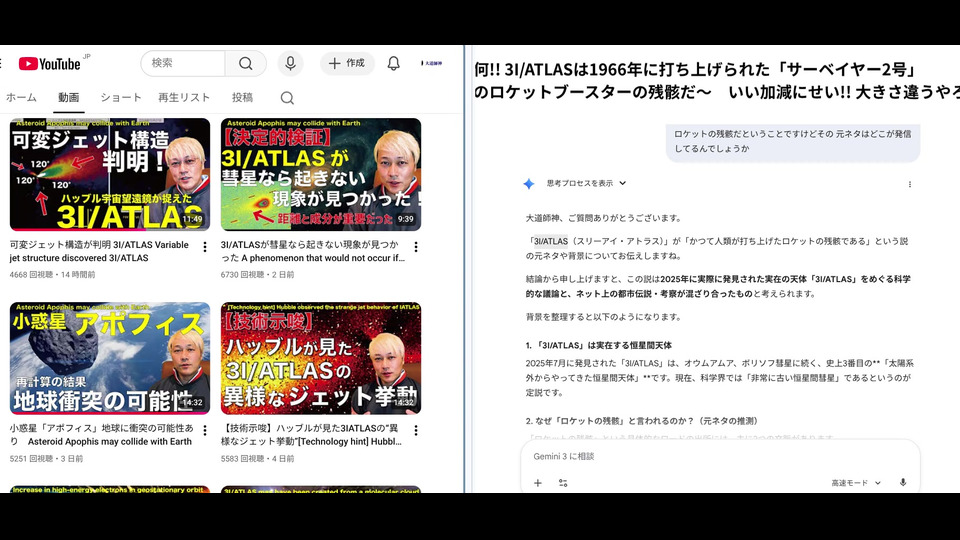This screenshot has width=960, height=540.
Task: Click text 4668 回視聴・14 時間前
Action: tap(52, 275)
